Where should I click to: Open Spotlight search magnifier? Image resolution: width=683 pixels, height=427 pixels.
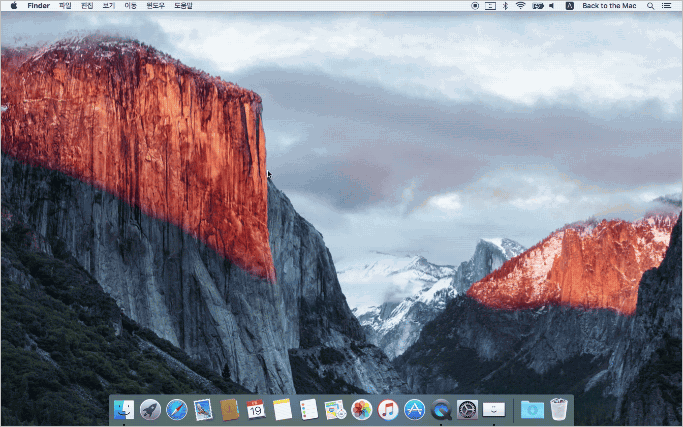[x=650, y=6]
